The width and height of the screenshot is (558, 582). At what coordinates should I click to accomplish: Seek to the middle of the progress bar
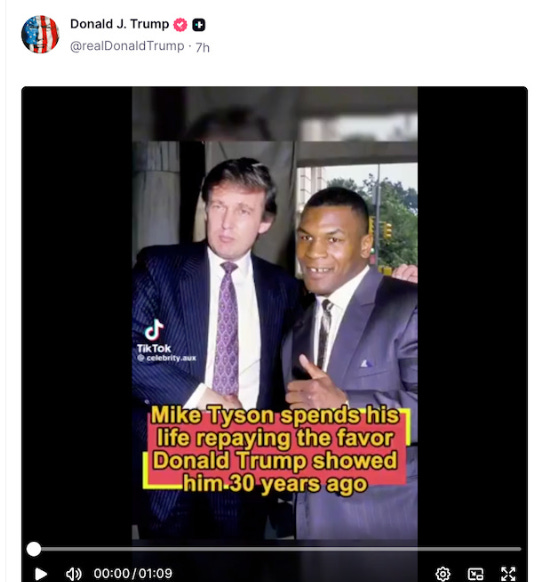point(274,549)
